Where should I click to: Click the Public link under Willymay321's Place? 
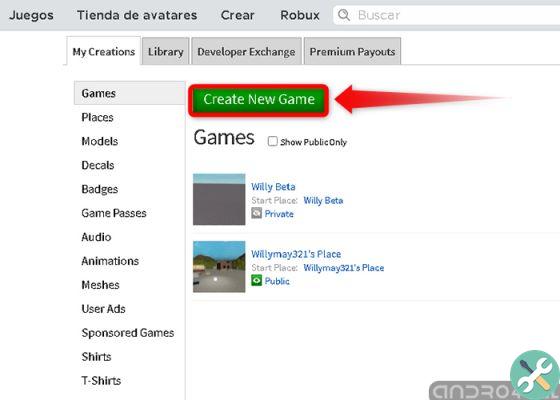coord(277,281)
